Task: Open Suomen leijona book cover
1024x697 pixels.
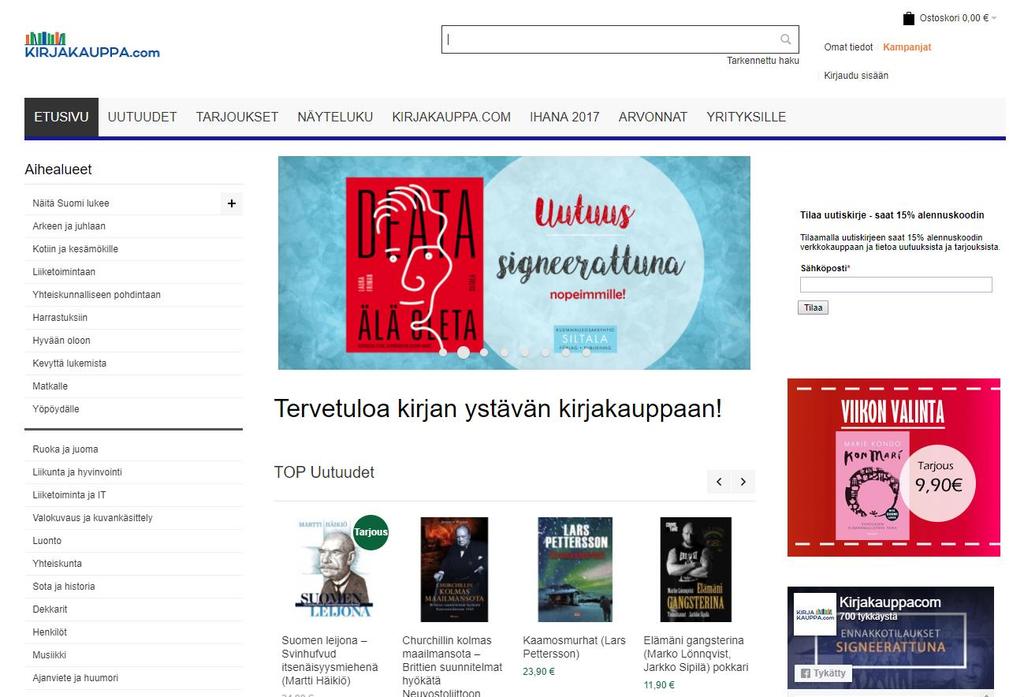Action: 333,570
